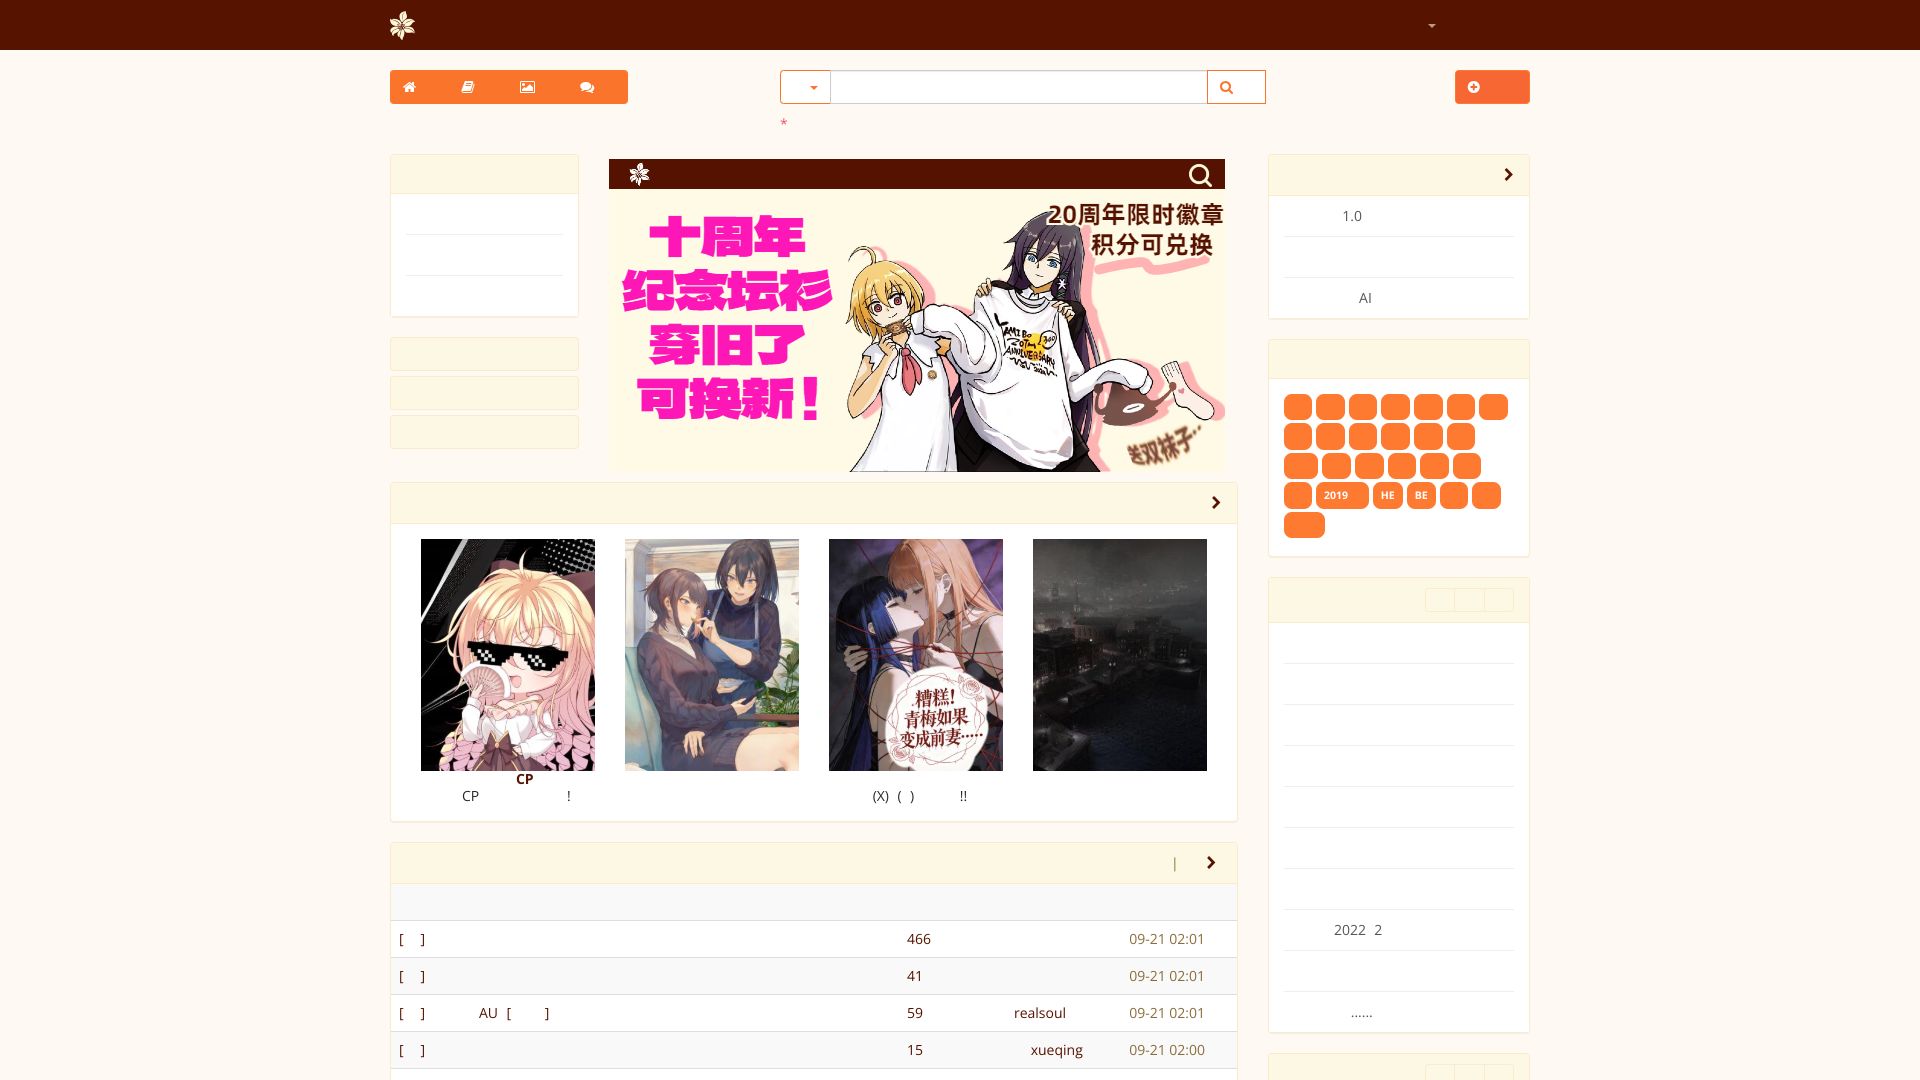Open the account dropdown caret in top bar
The width and height of the screenshot is (1920, 1080).
[1432, 26]
